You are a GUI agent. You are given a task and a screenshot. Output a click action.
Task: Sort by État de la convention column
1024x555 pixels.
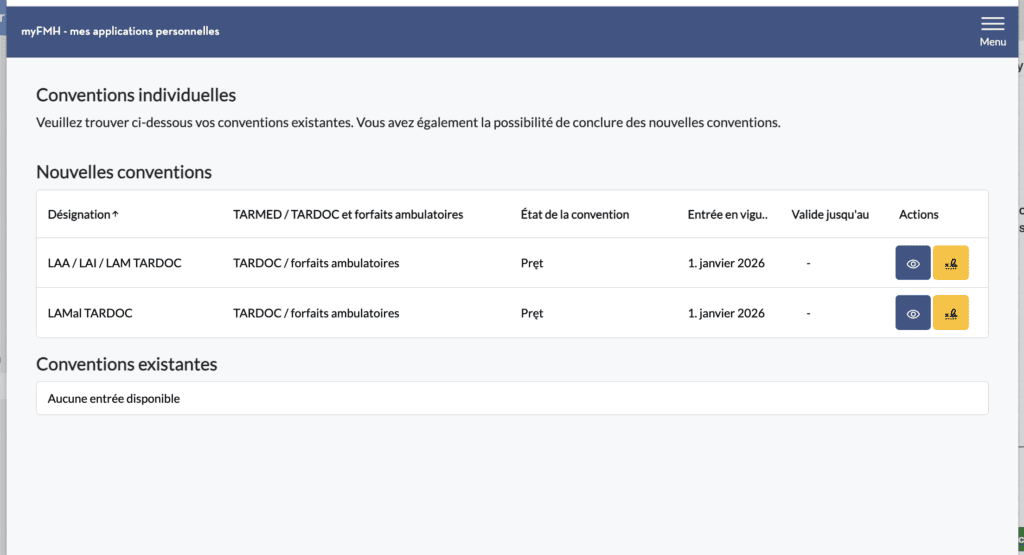pos(575,215)
